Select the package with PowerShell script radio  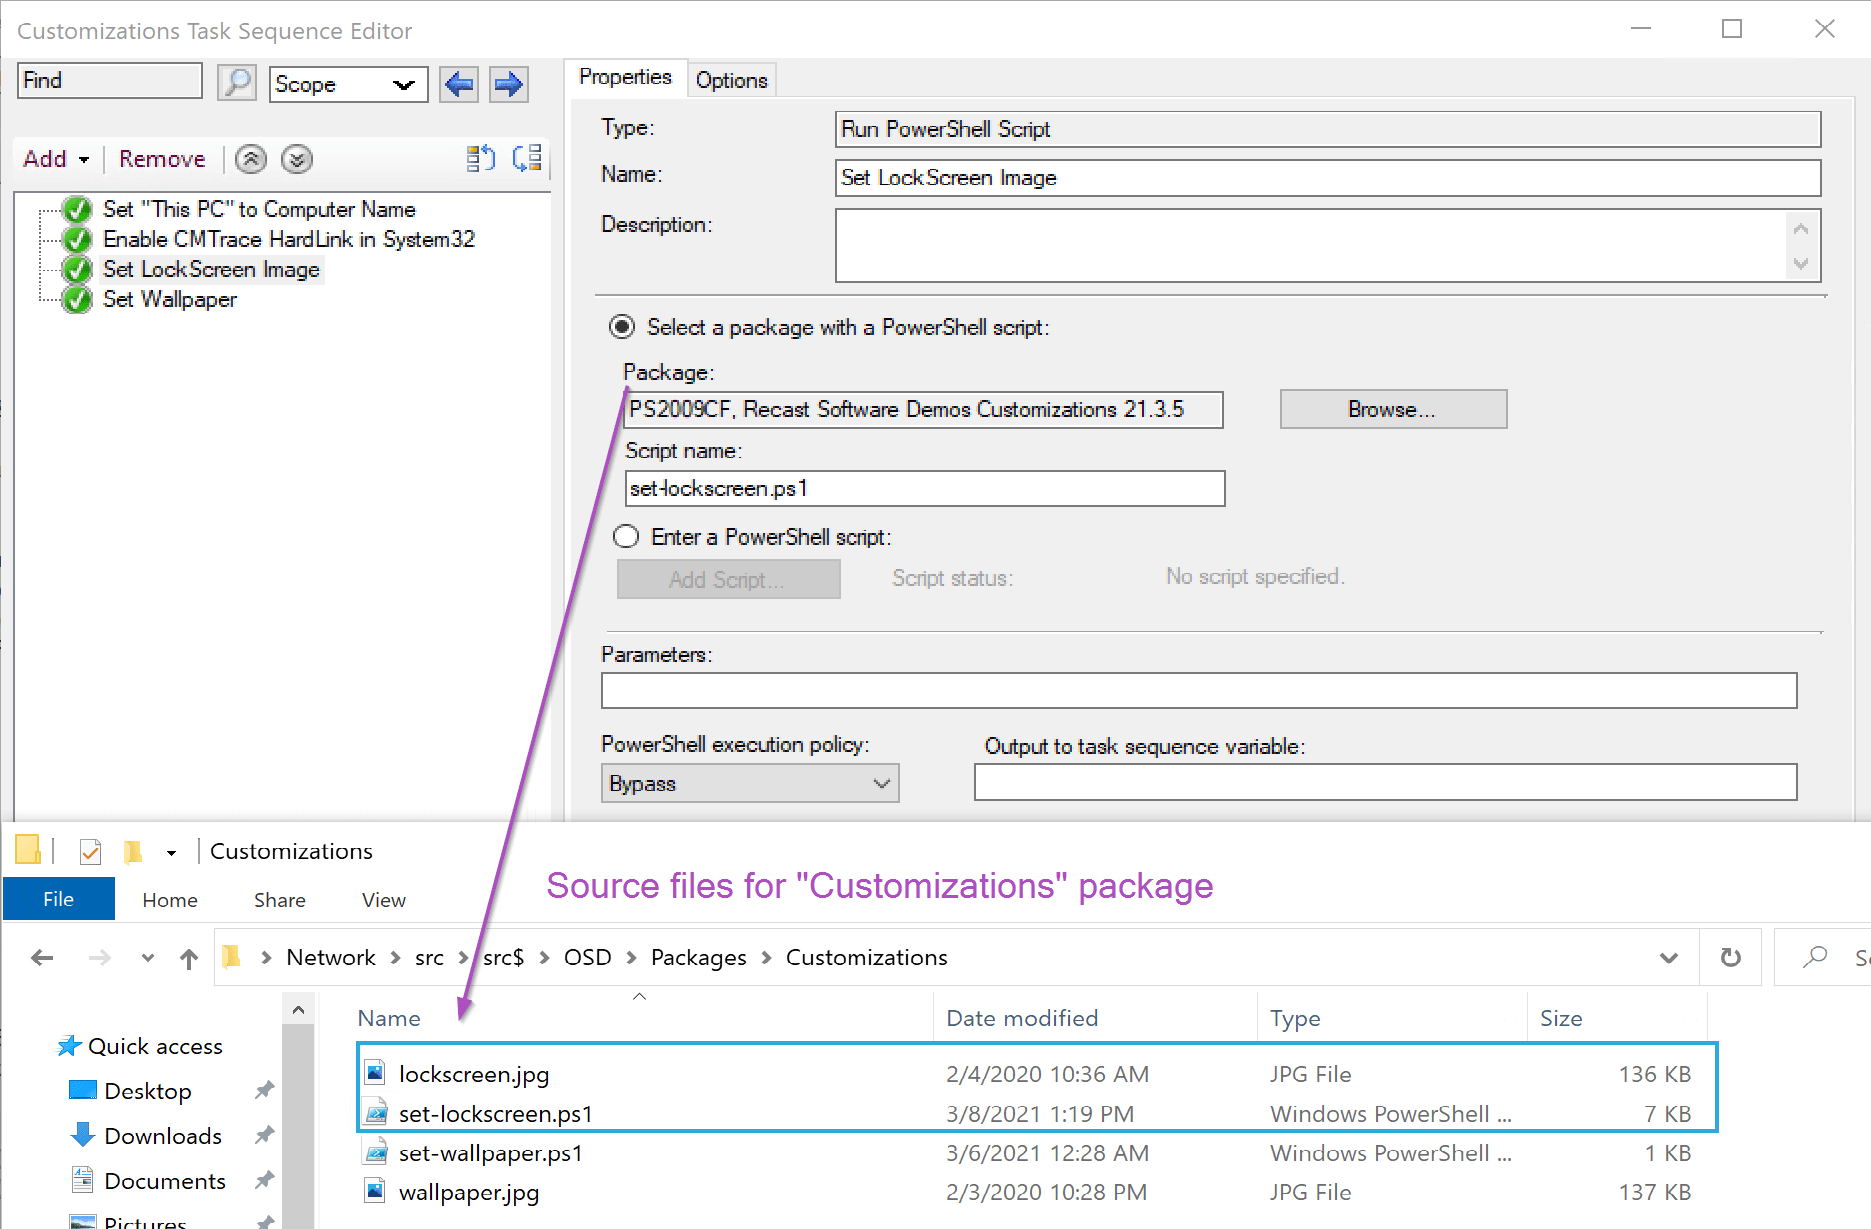[622, 327]
